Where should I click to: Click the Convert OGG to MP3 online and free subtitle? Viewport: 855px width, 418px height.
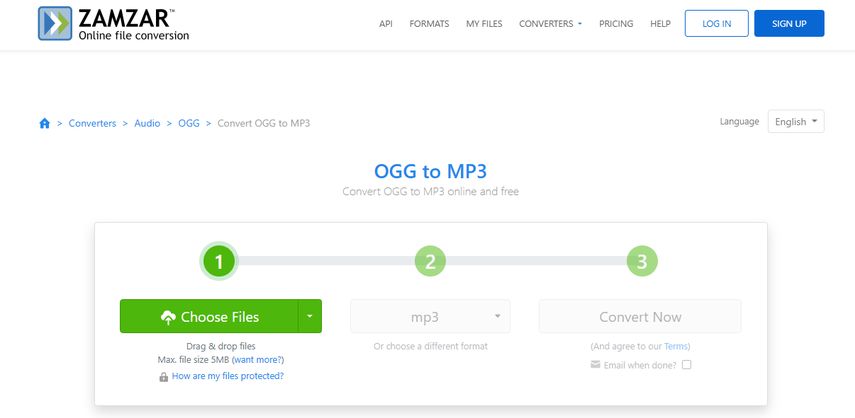pyautogui.click(x=430, y=192)
